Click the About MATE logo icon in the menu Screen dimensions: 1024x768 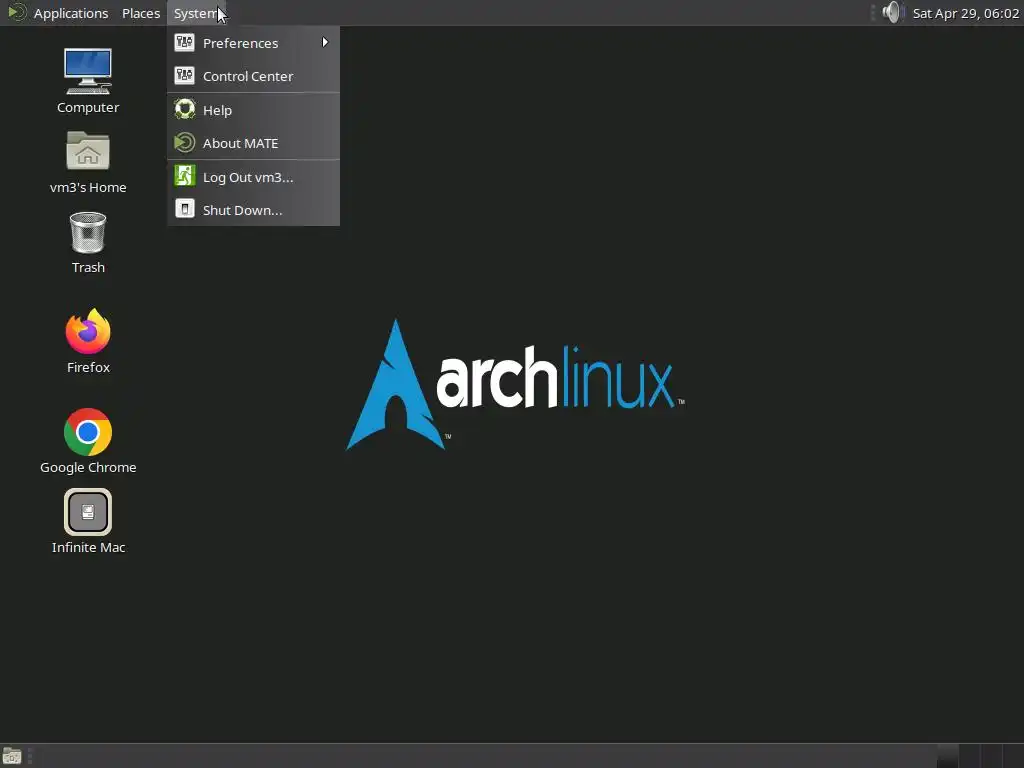[x=185, y=143]
